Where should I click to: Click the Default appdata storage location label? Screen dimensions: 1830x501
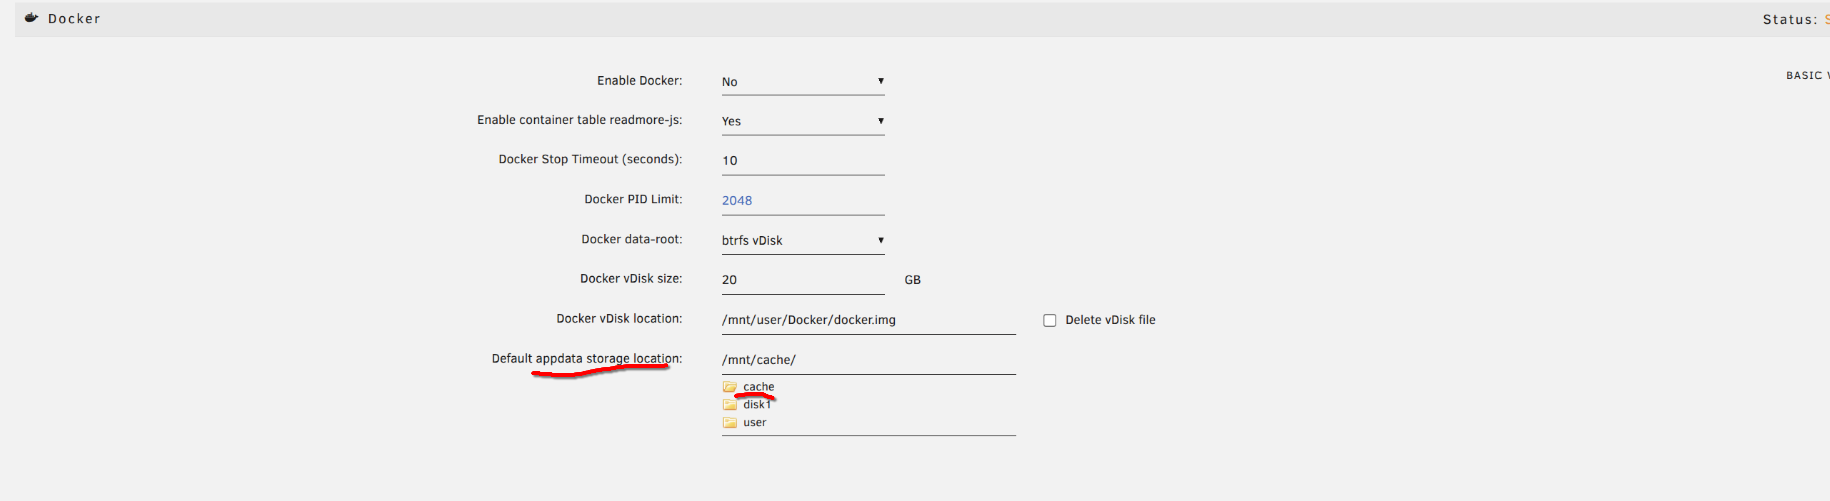(587, 359)
